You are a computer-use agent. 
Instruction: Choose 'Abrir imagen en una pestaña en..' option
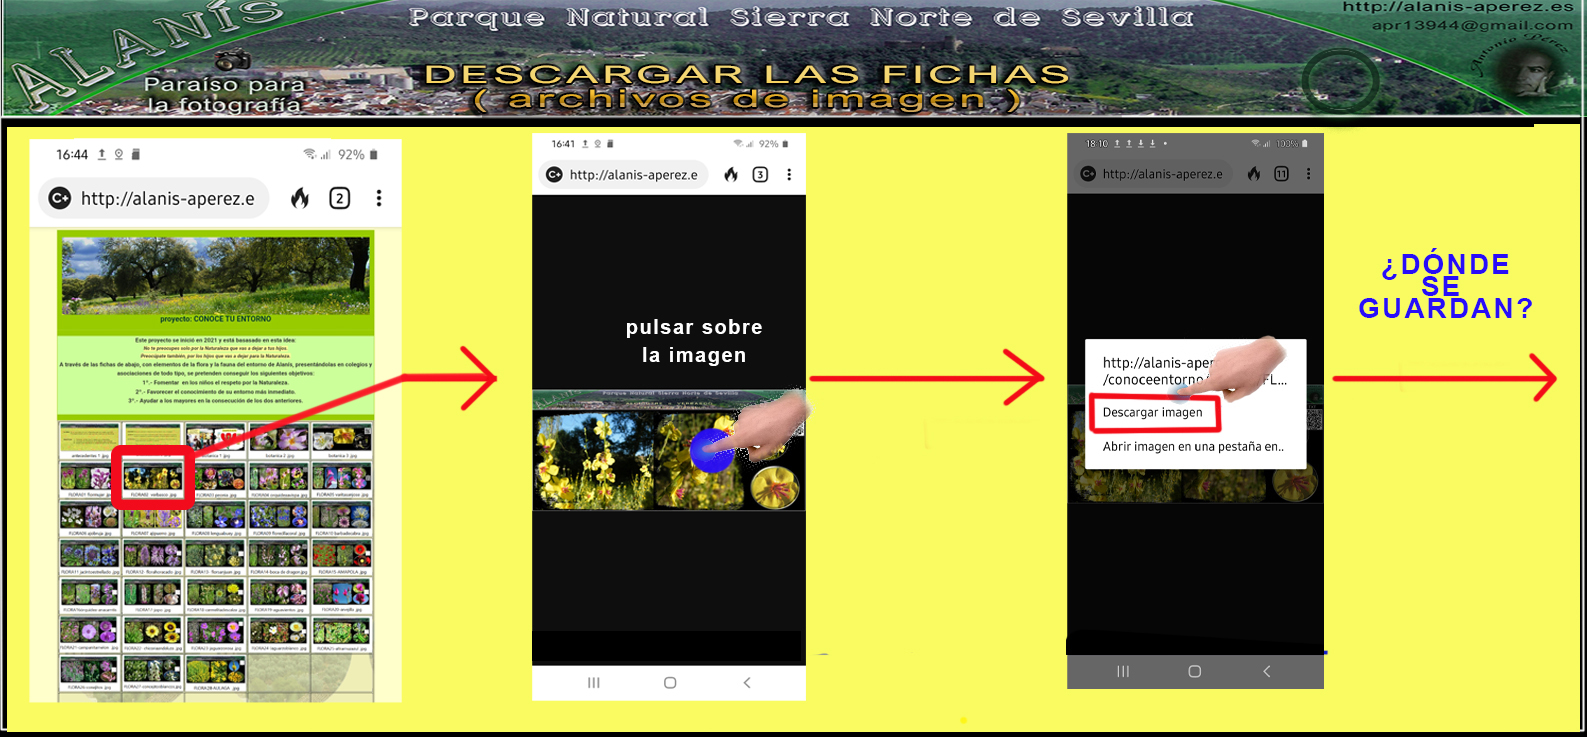tap(1192, 447)
